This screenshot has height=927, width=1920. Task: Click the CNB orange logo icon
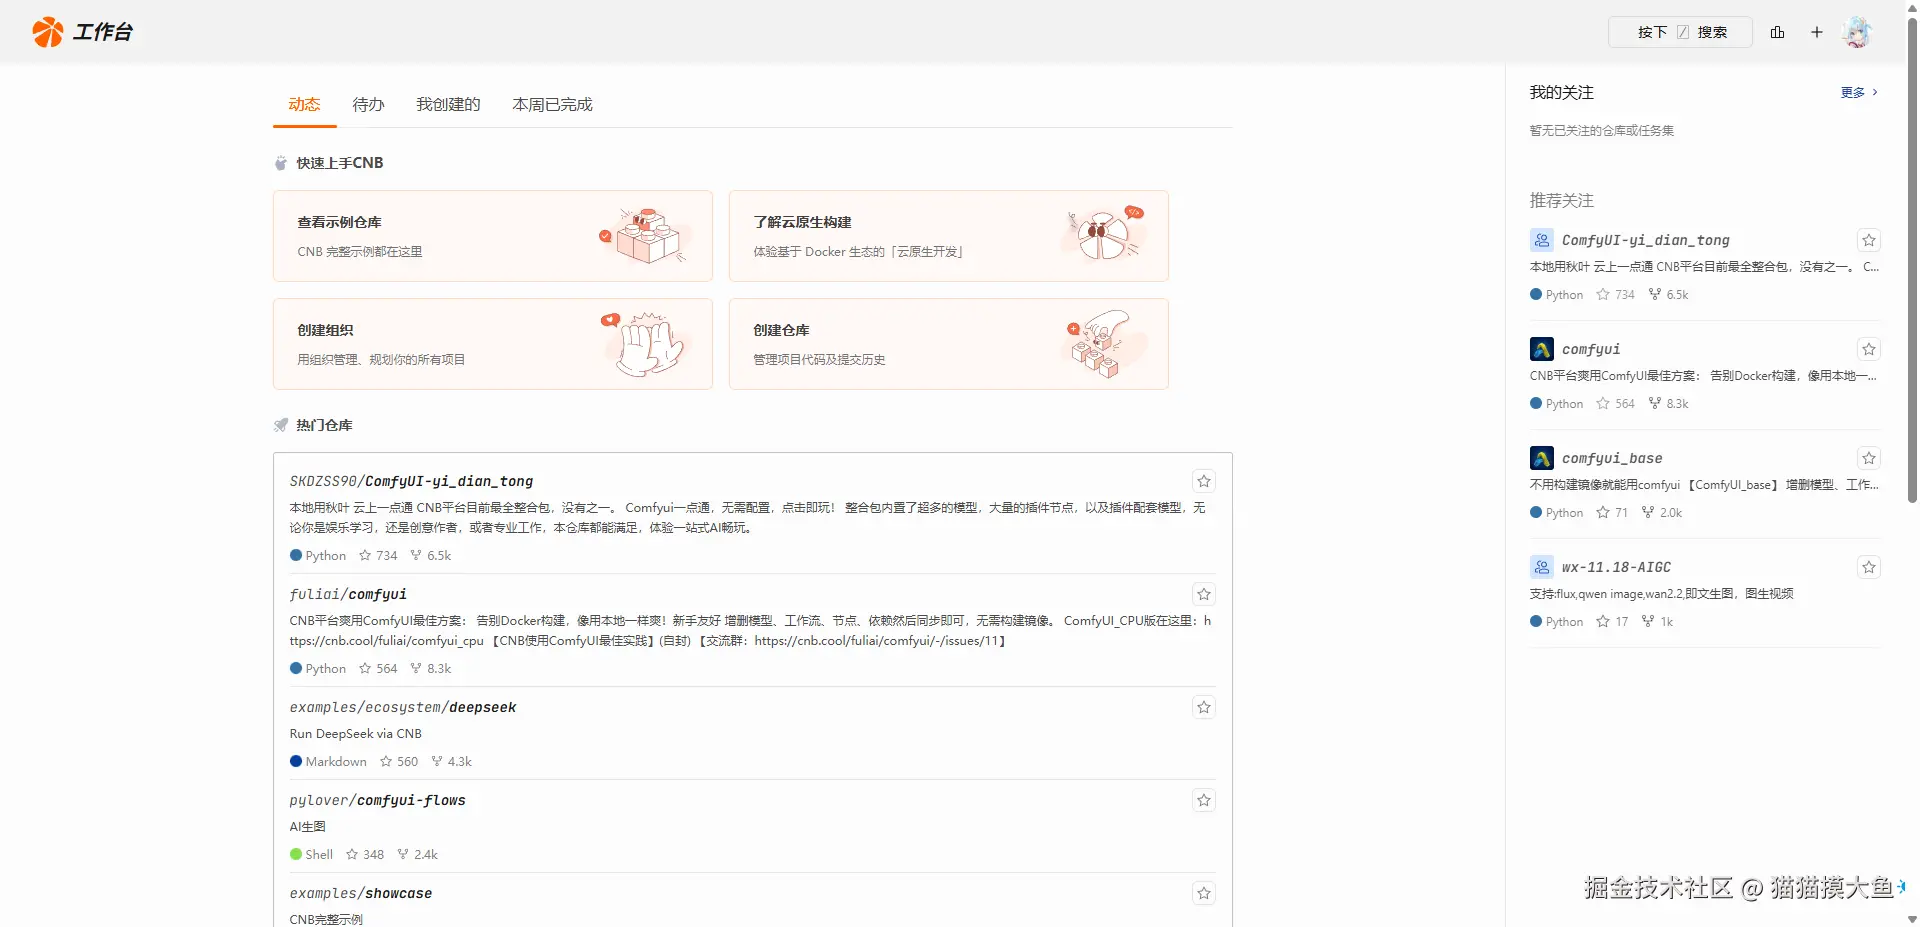(x=47, y=32)
